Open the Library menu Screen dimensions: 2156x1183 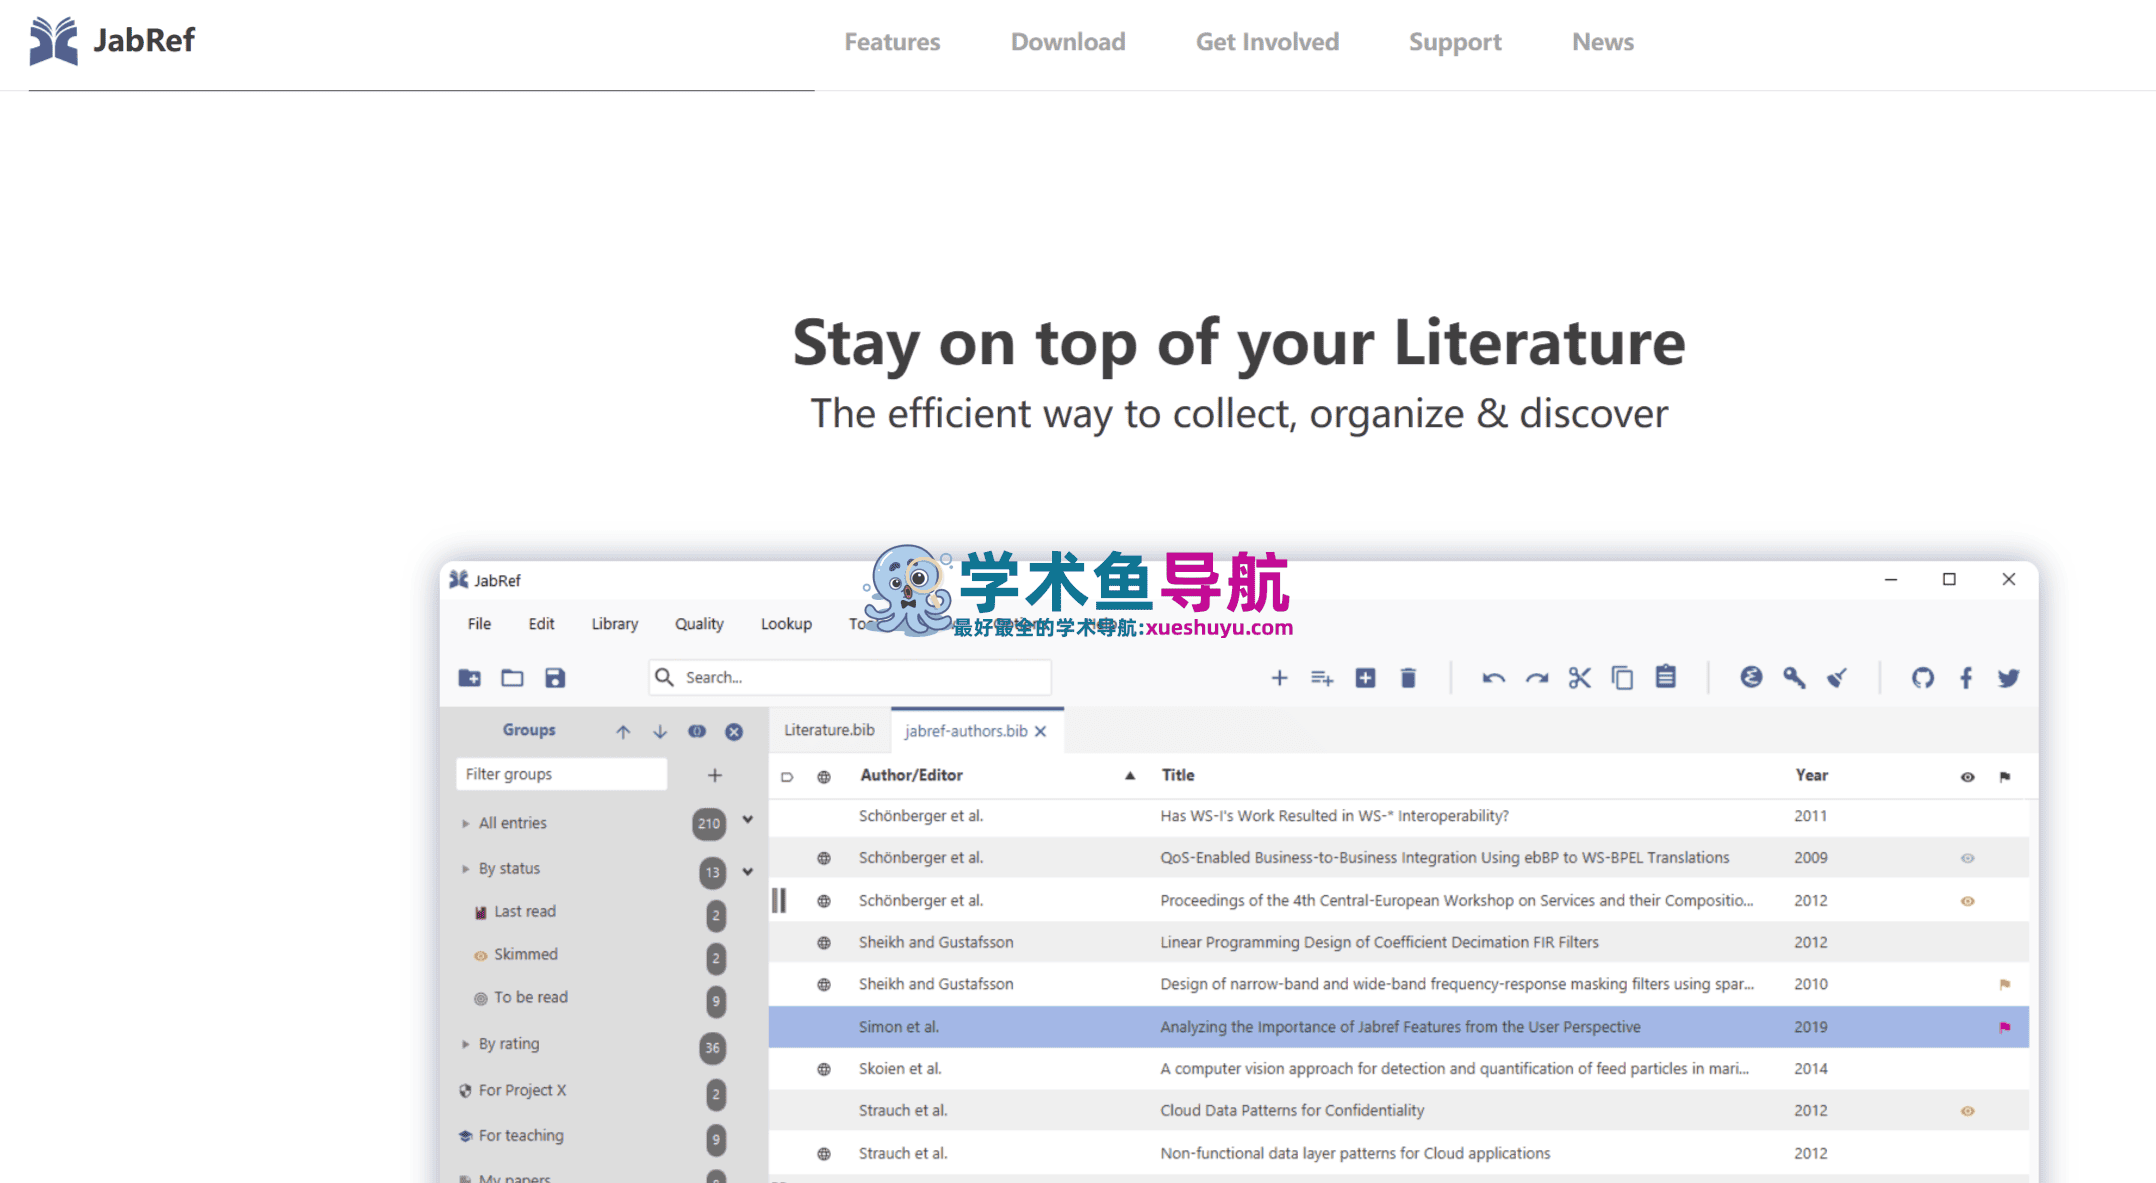pos(614,624)
